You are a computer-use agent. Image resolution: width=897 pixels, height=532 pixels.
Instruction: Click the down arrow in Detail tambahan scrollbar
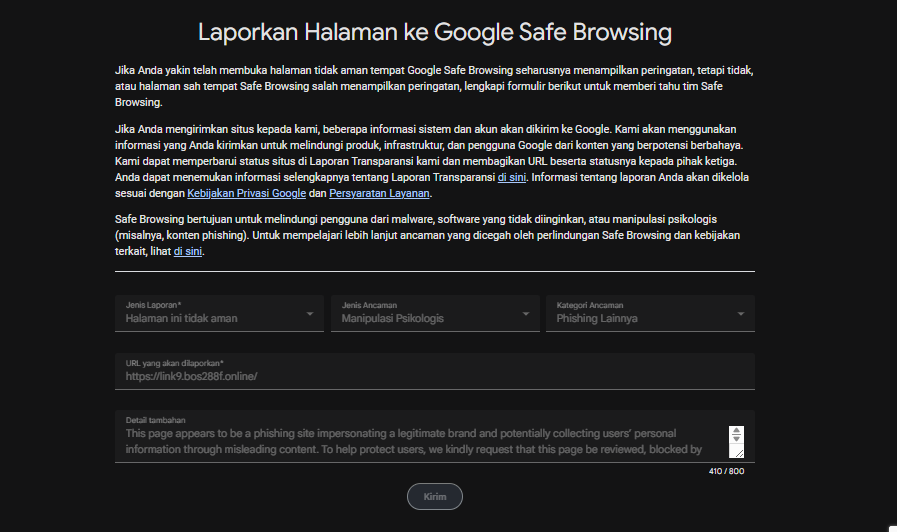[736, 438]
